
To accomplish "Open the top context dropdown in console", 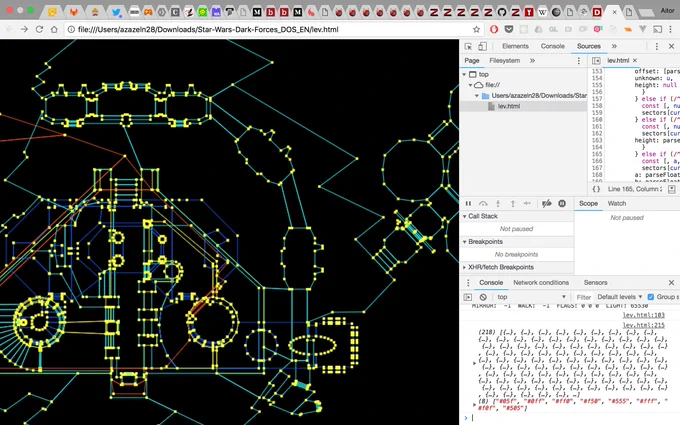I will point(531,297).
